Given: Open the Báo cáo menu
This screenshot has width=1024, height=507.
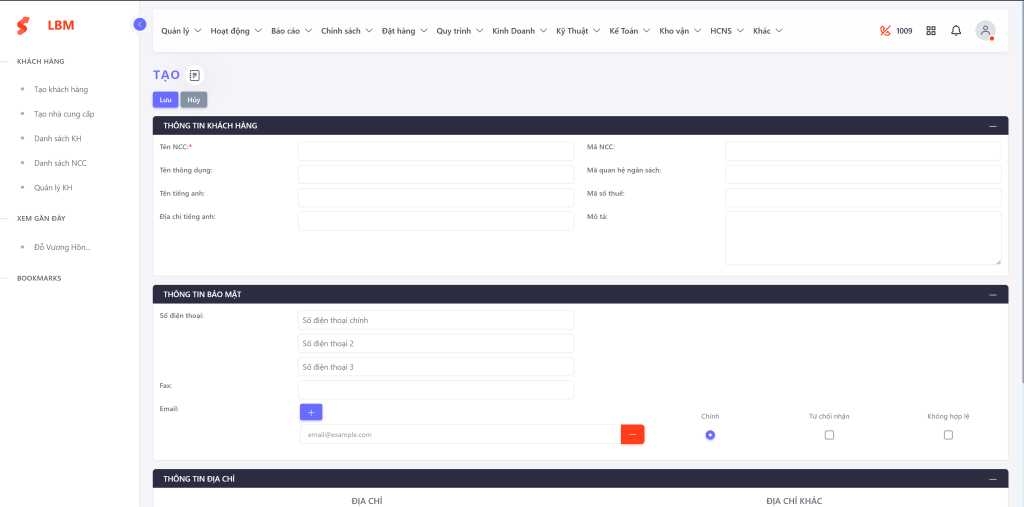Looking at the screenshot, I should [290, 31].
